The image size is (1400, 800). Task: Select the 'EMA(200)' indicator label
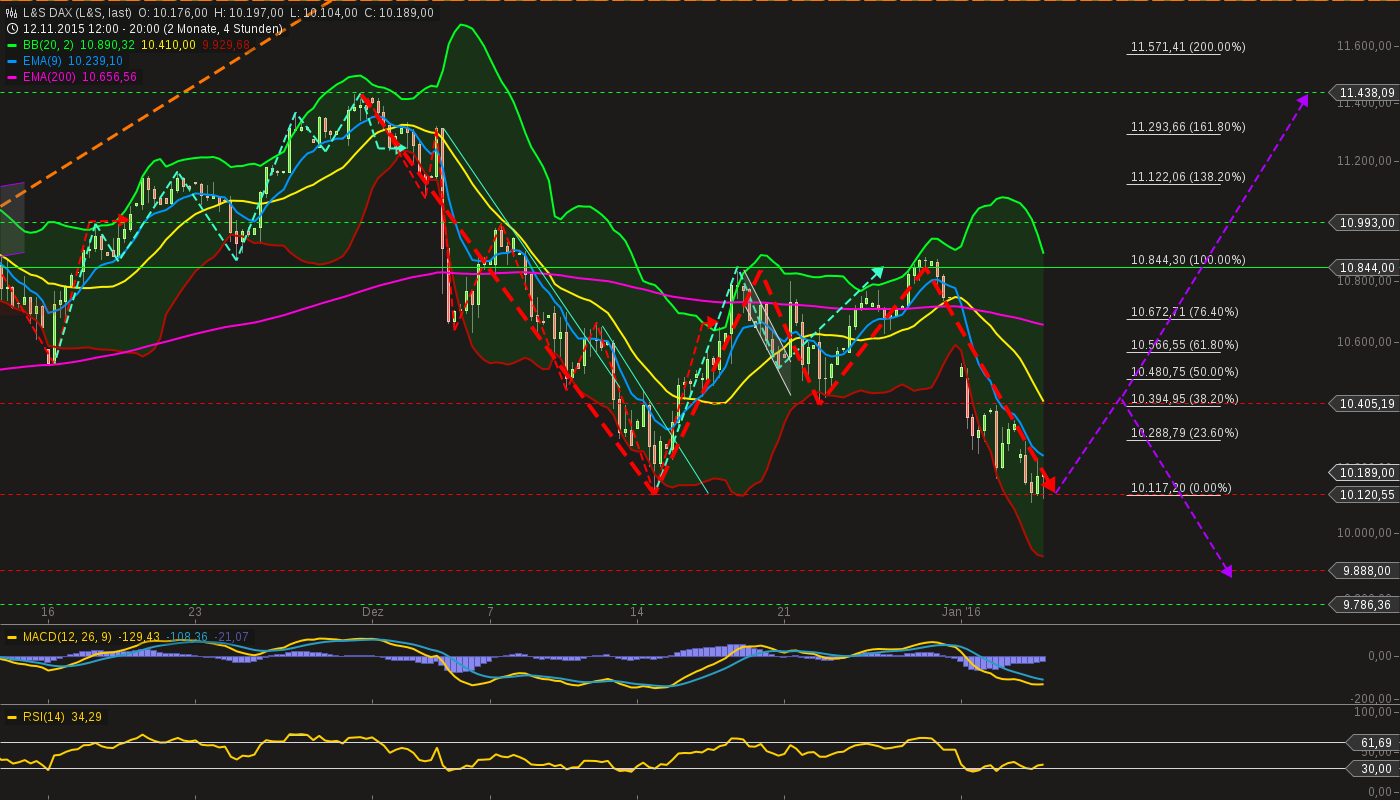pos(50,77)
